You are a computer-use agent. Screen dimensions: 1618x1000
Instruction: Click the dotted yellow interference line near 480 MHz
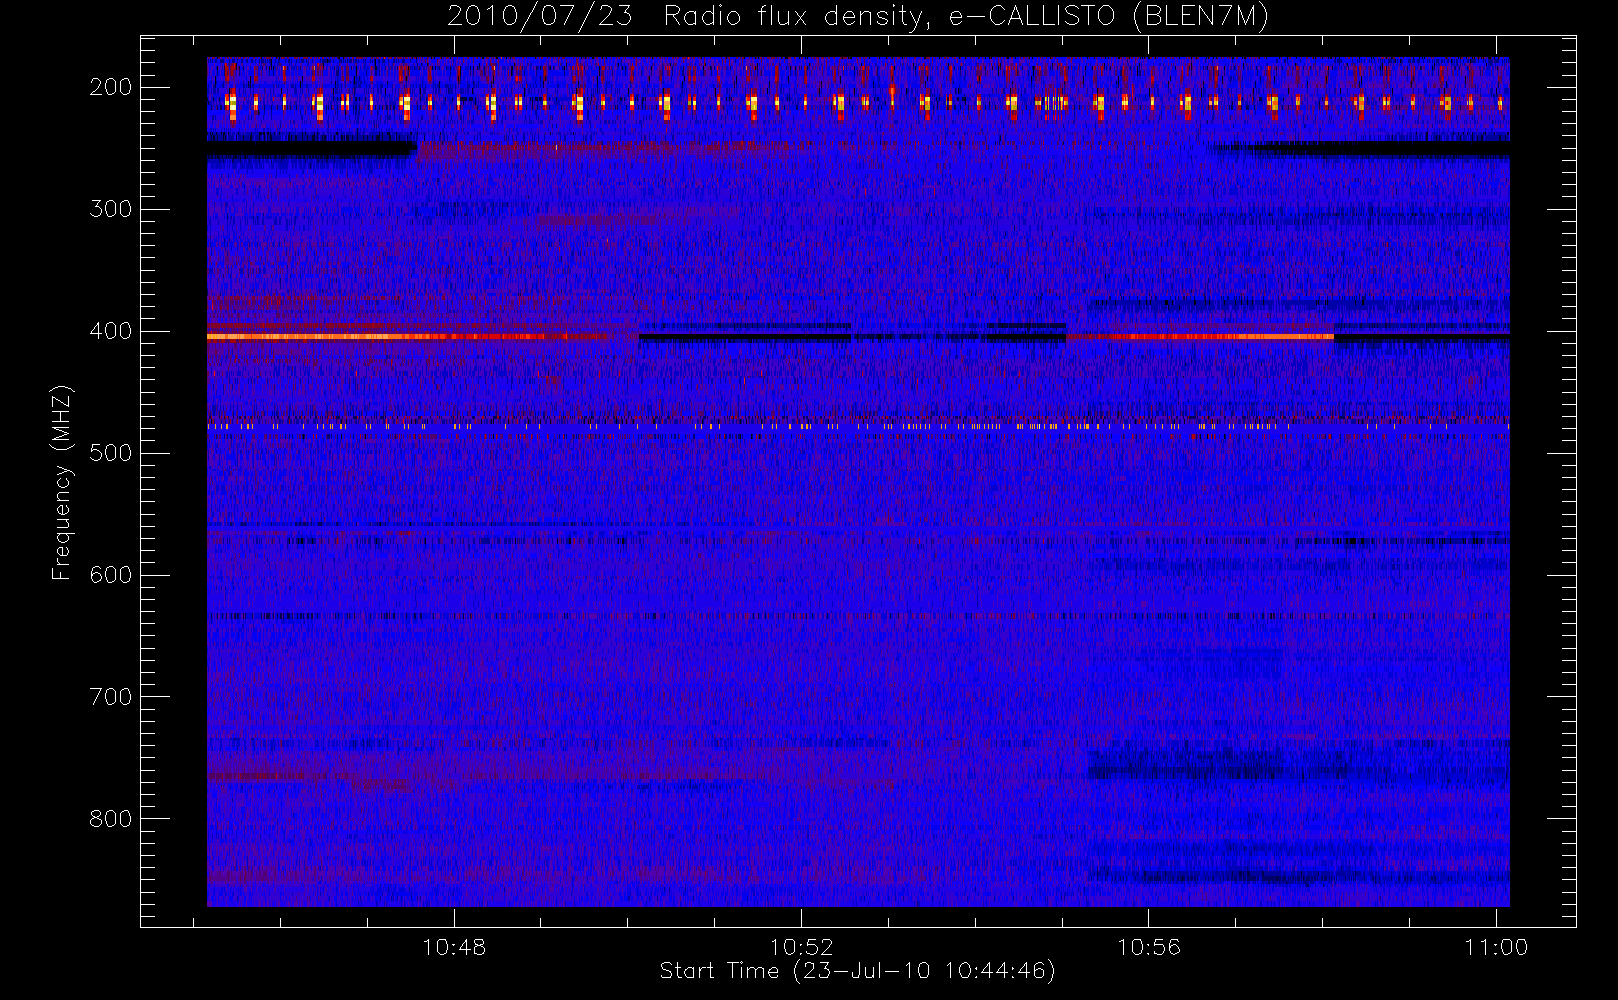coord(858,426)
